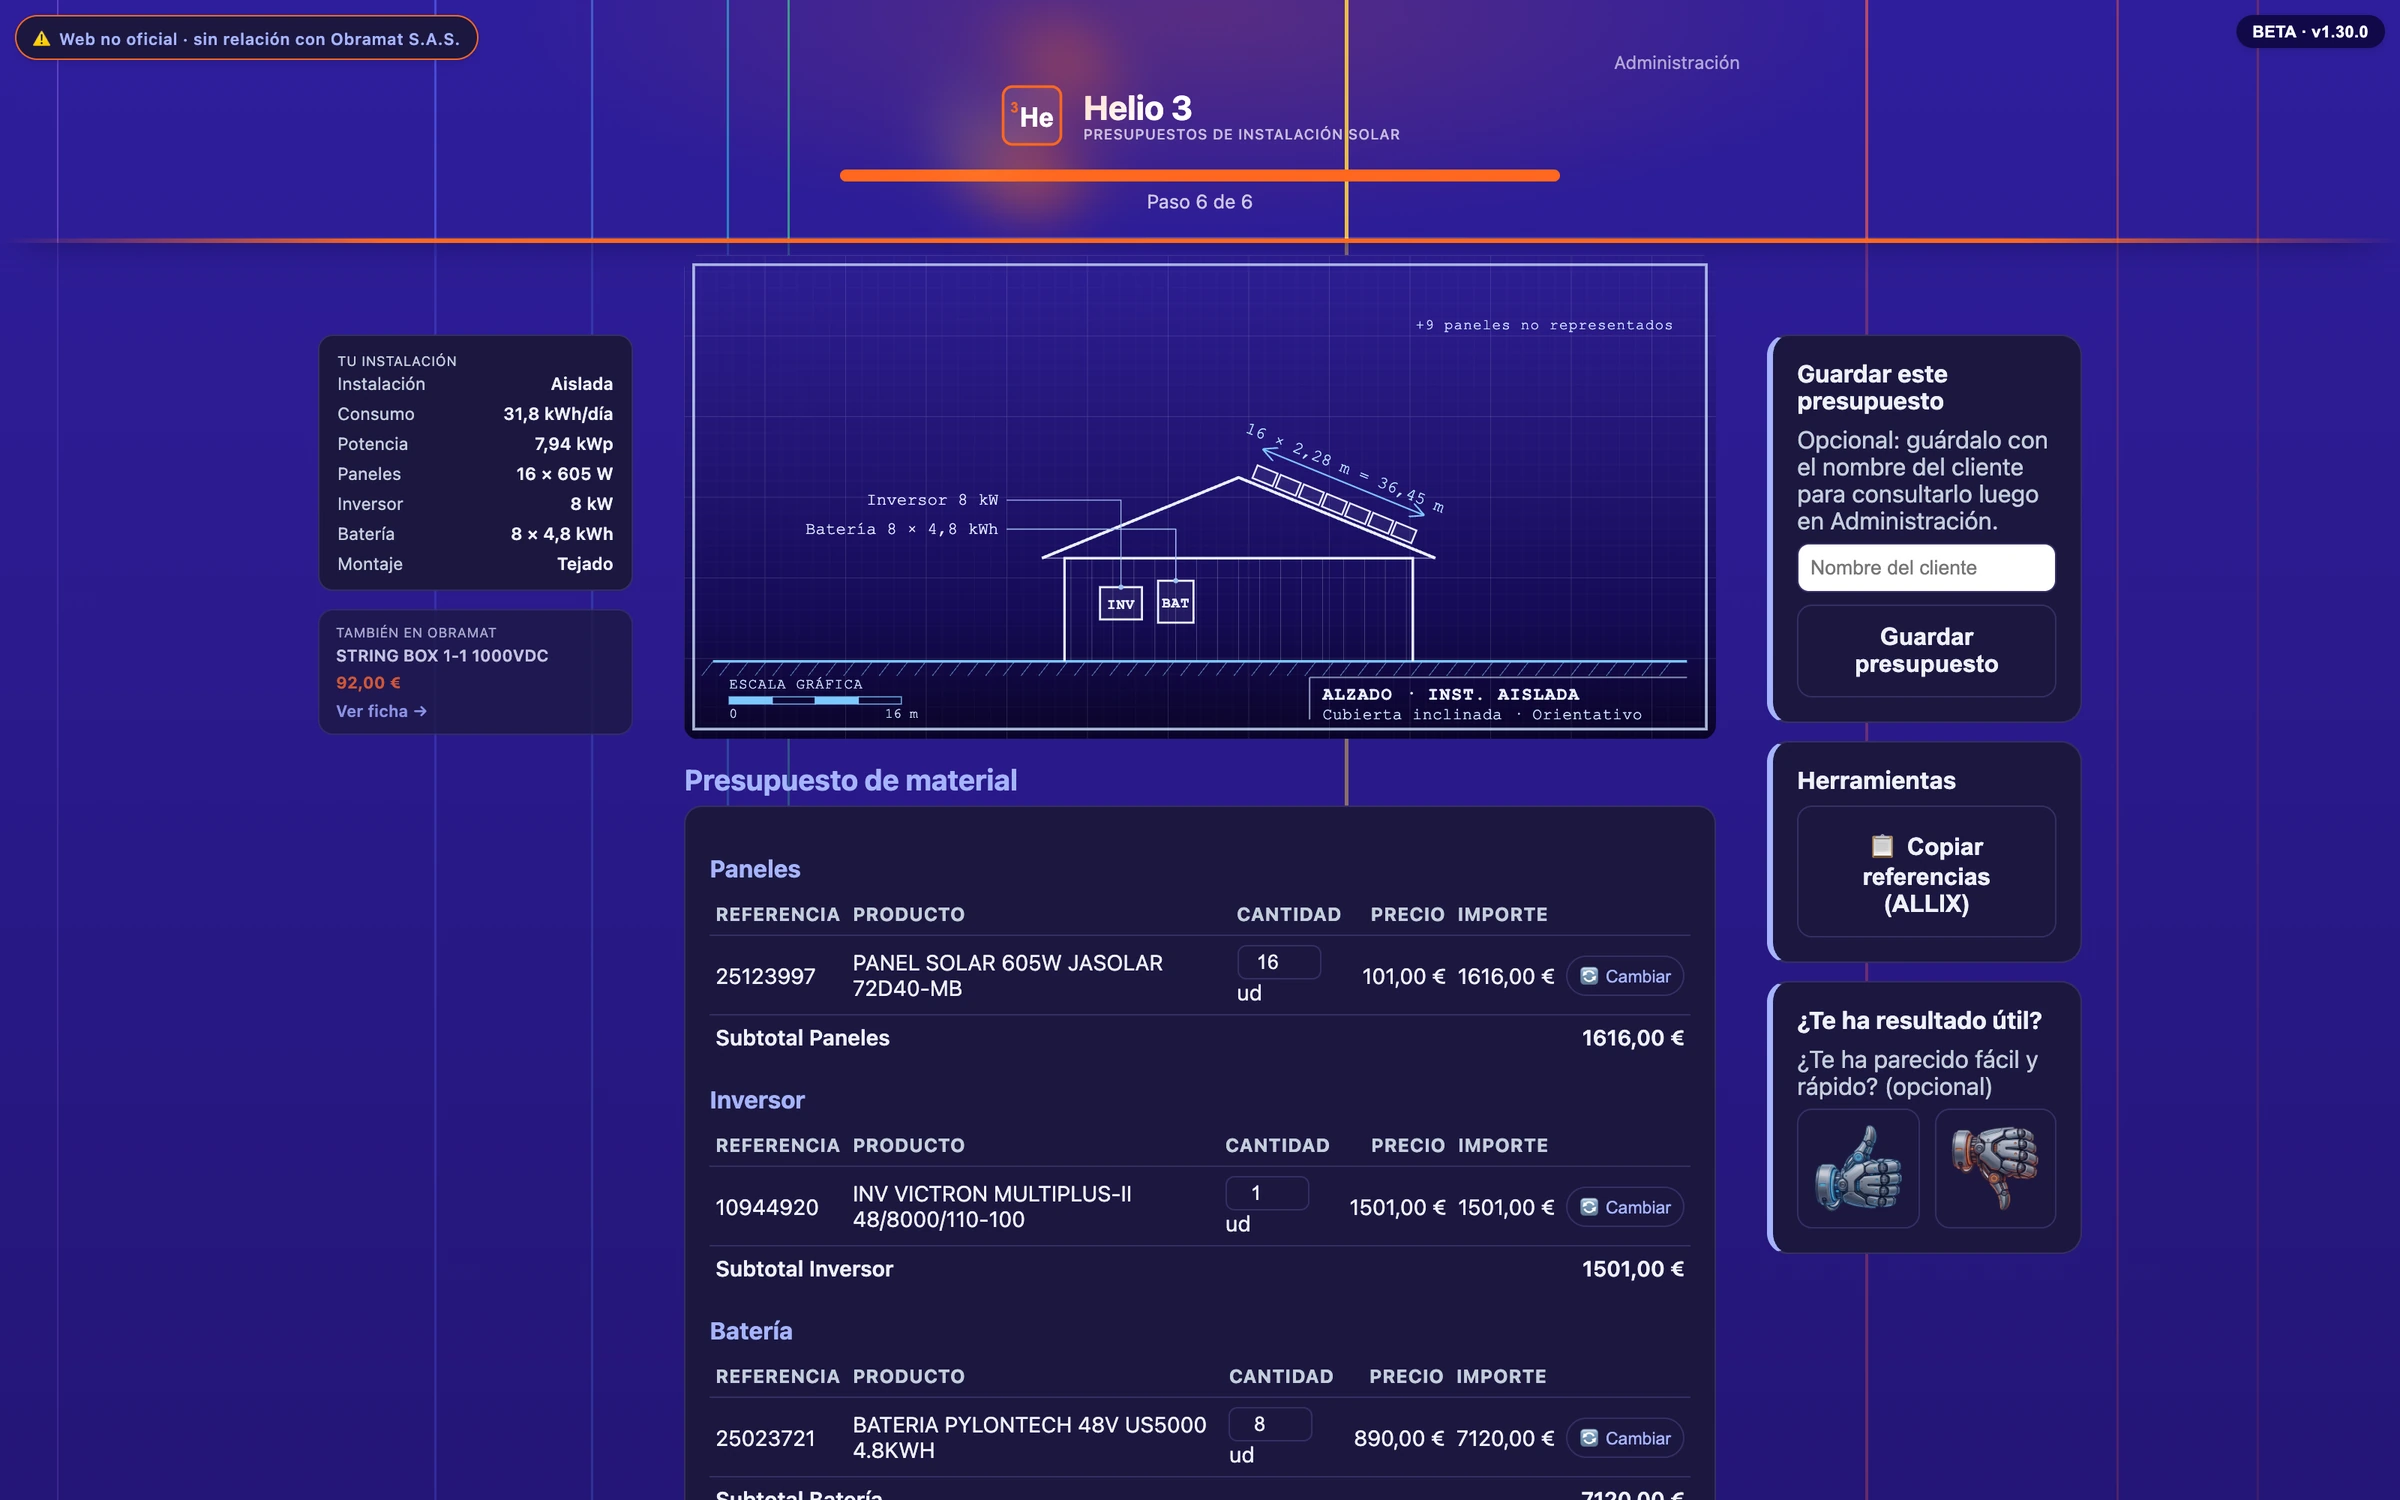Click the Potencia value 7,94 kWp
Image resolution: width=2400 pixels, height=1500 pixels.
(x=574, y=444)
